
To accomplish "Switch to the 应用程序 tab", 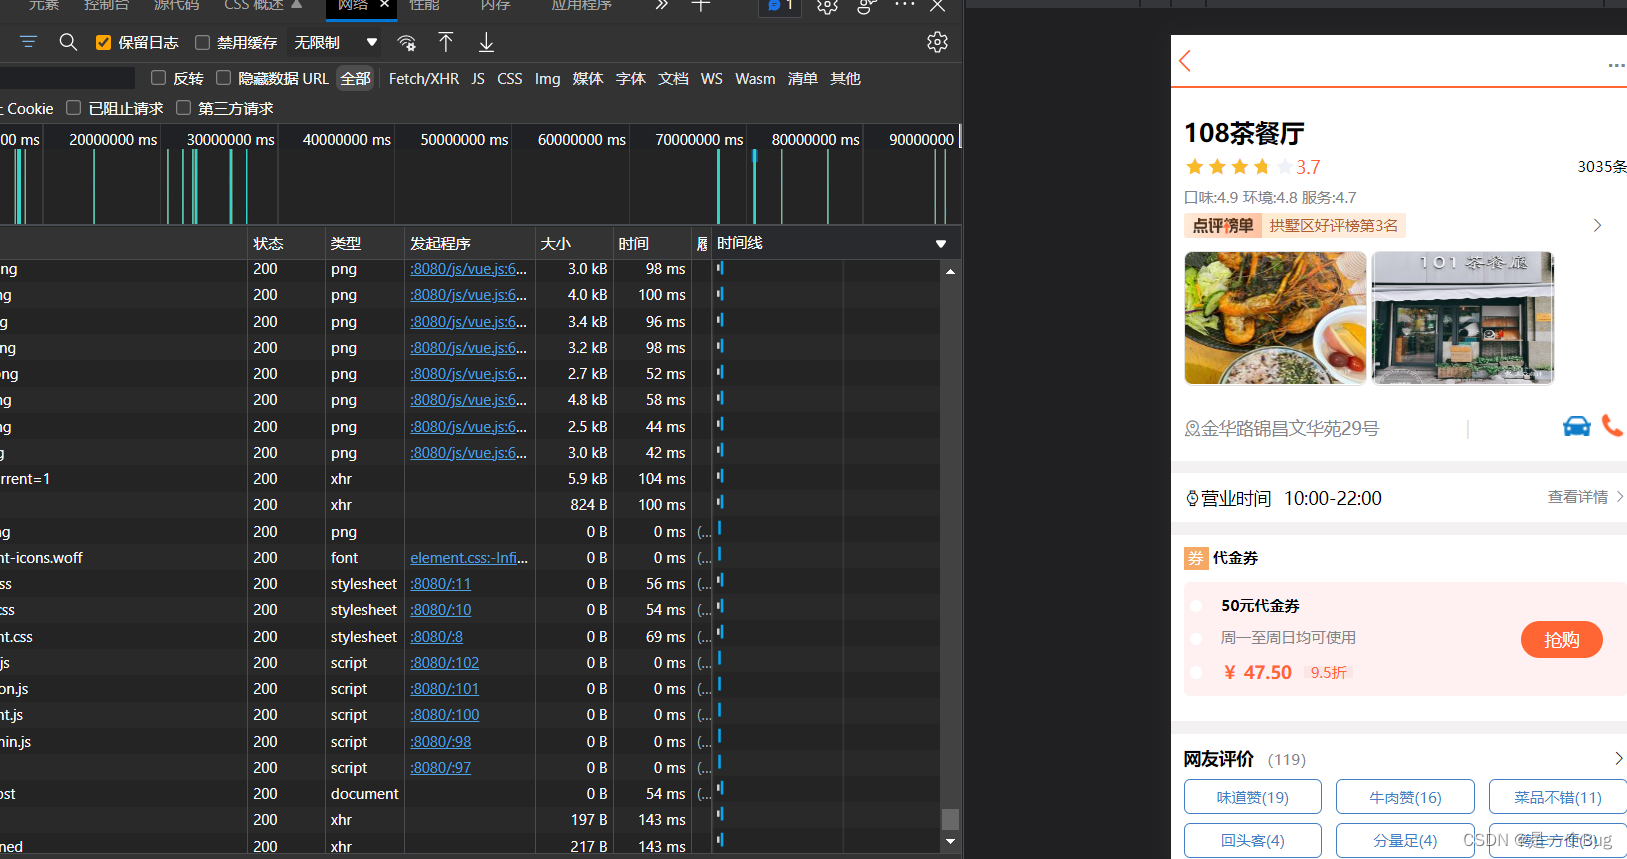I will point(581,5).
